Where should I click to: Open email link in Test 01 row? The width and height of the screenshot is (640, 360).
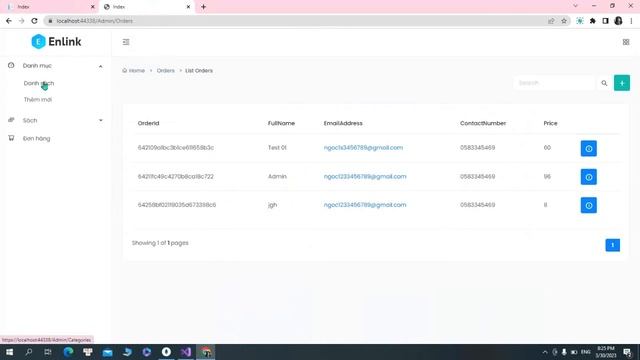coord(363,148)
